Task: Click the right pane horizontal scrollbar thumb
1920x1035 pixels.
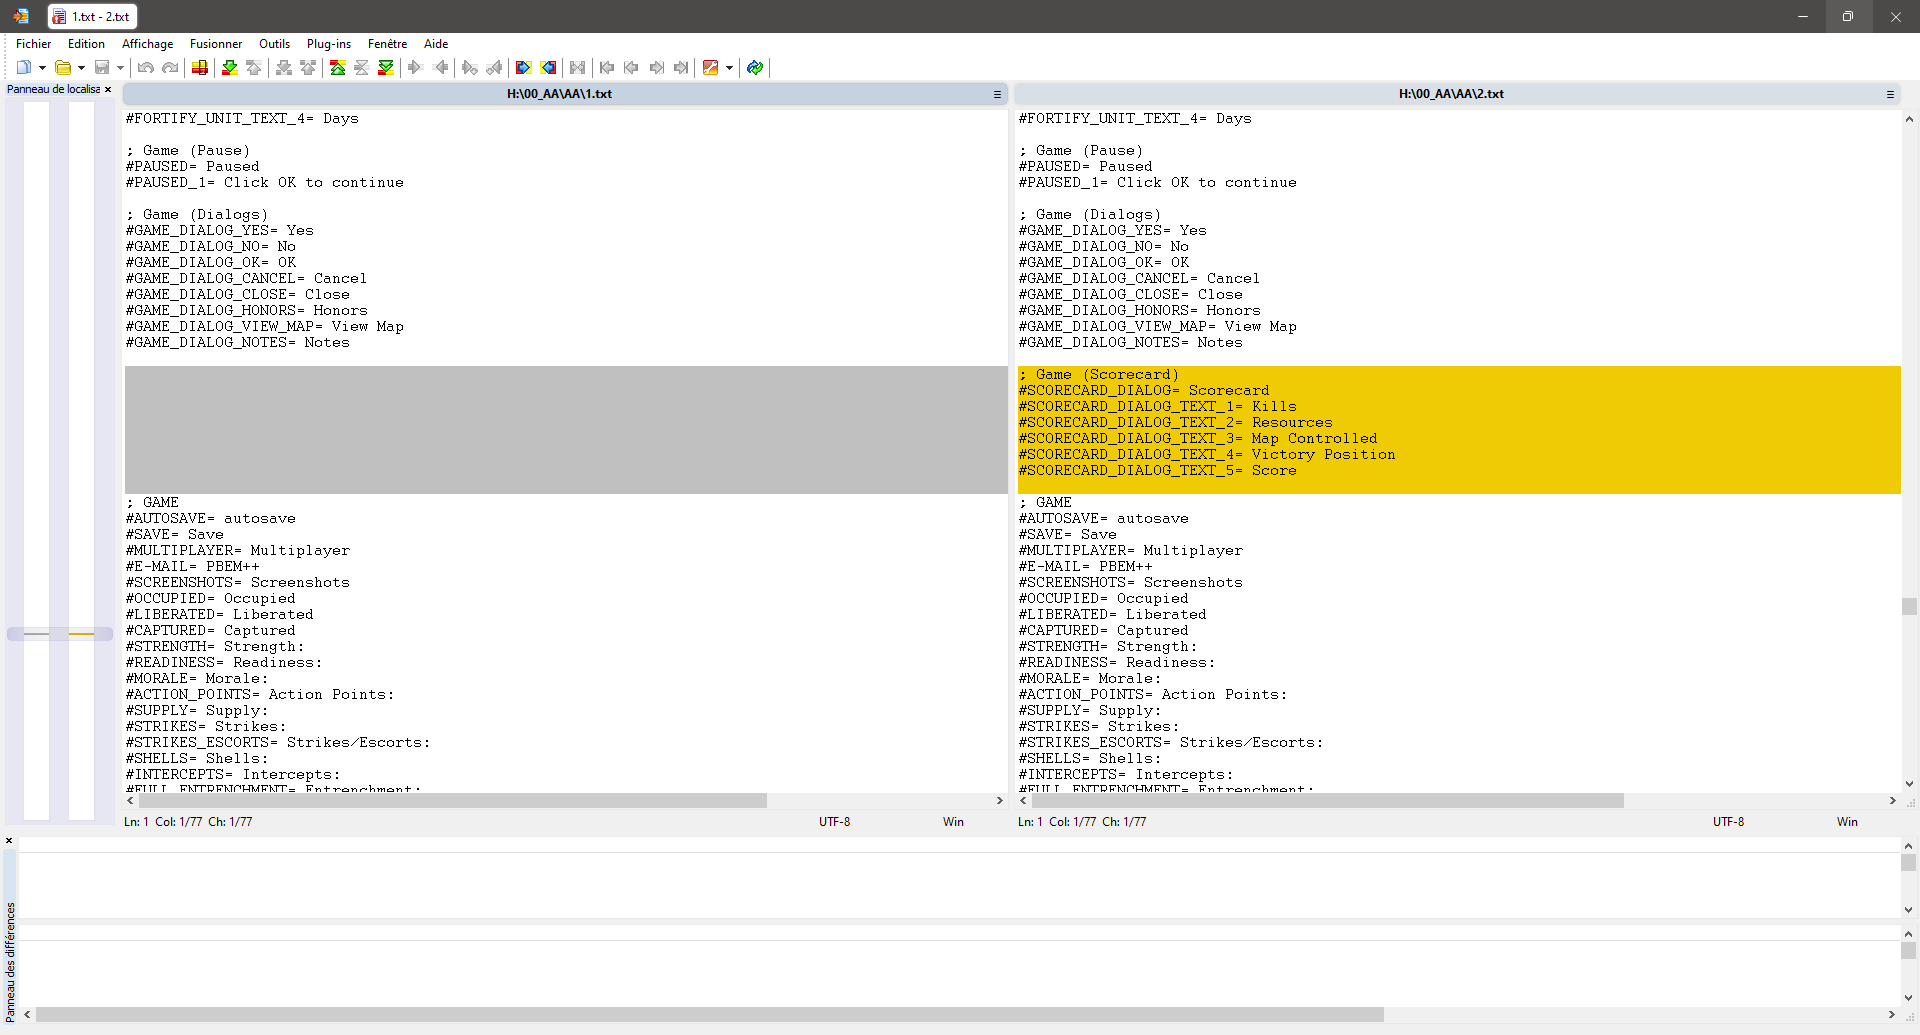Action: coord(1326,801)
